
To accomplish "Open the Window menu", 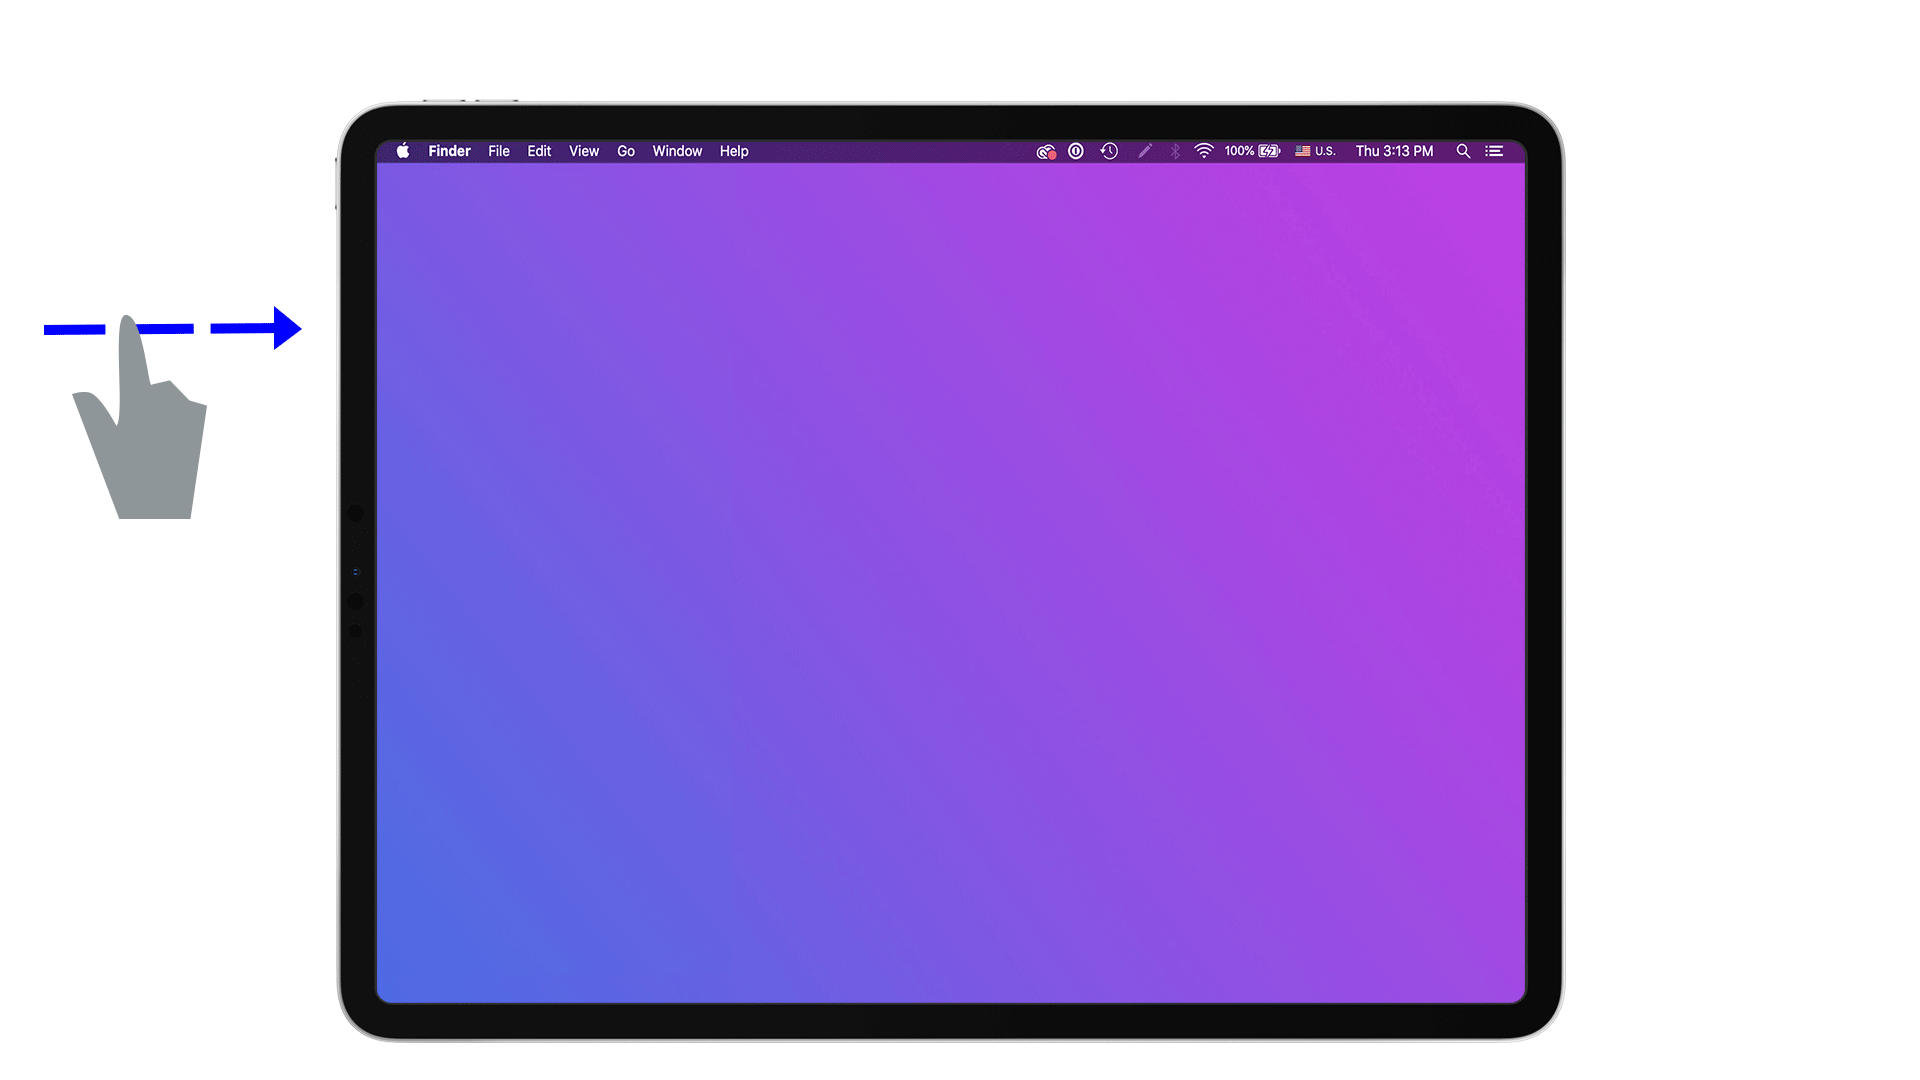I will [x=677, y=151].
